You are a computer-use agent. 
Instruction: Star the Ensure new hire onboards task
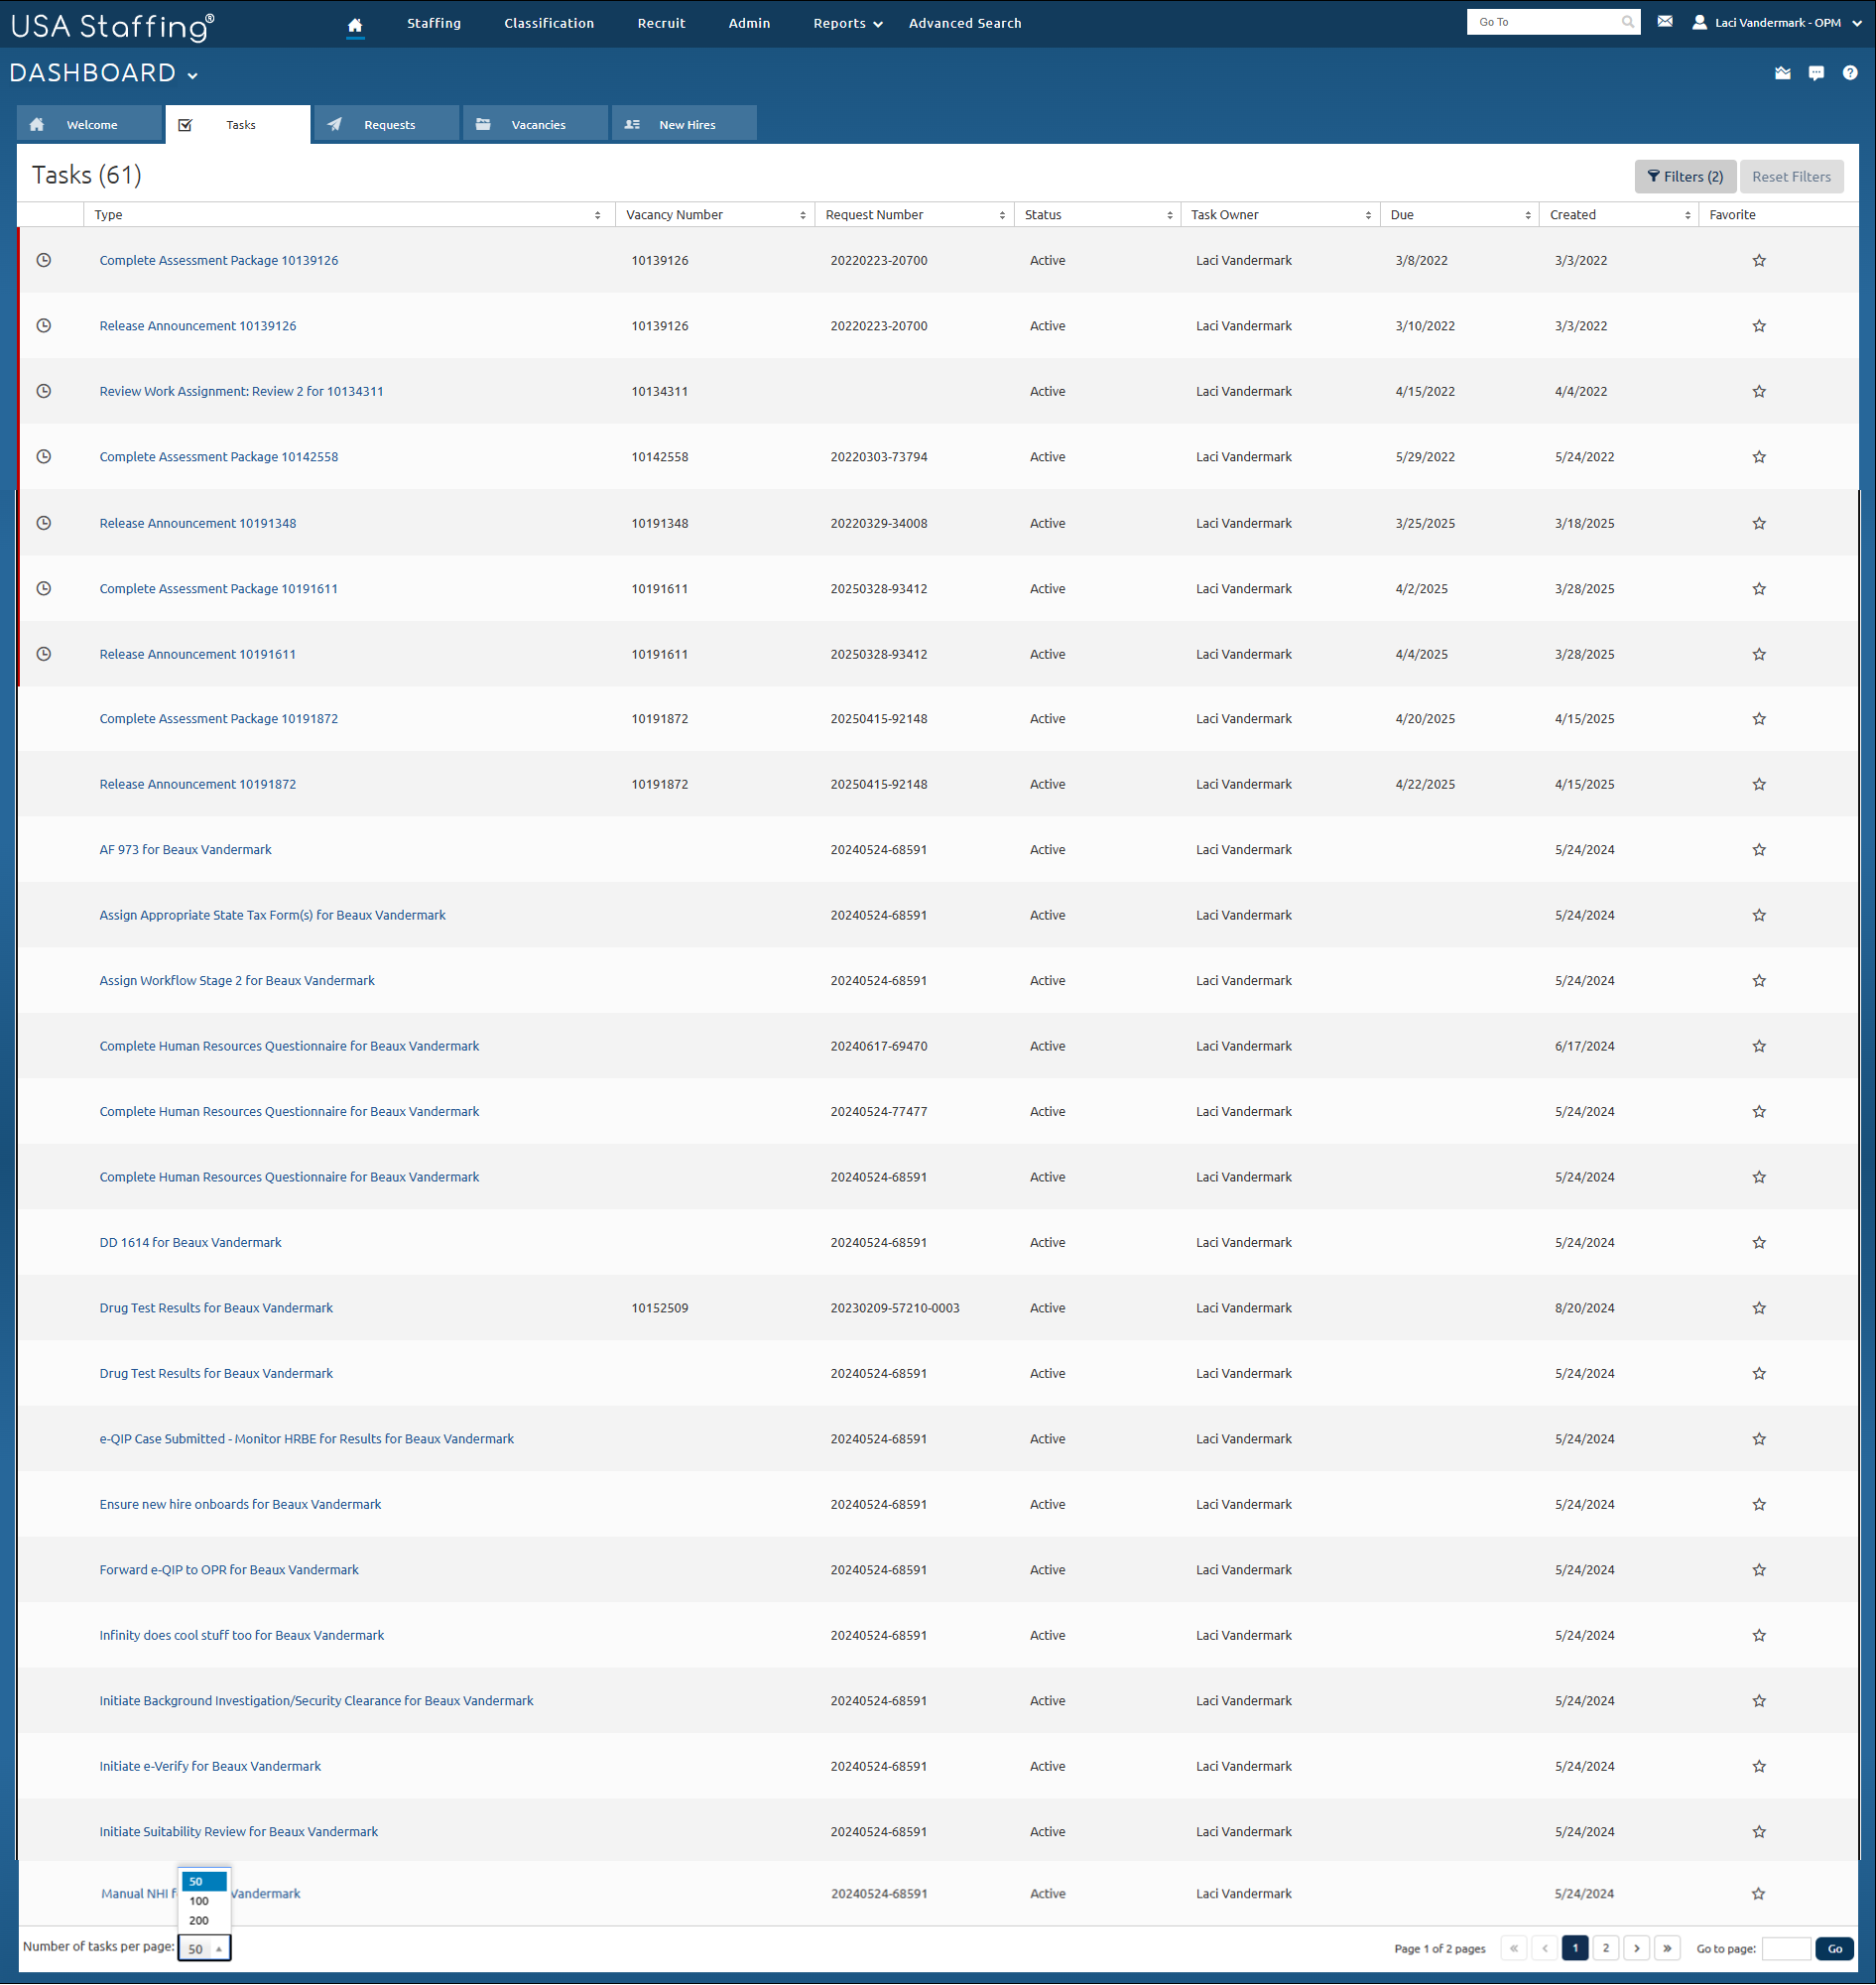tap(1759, 1505)
